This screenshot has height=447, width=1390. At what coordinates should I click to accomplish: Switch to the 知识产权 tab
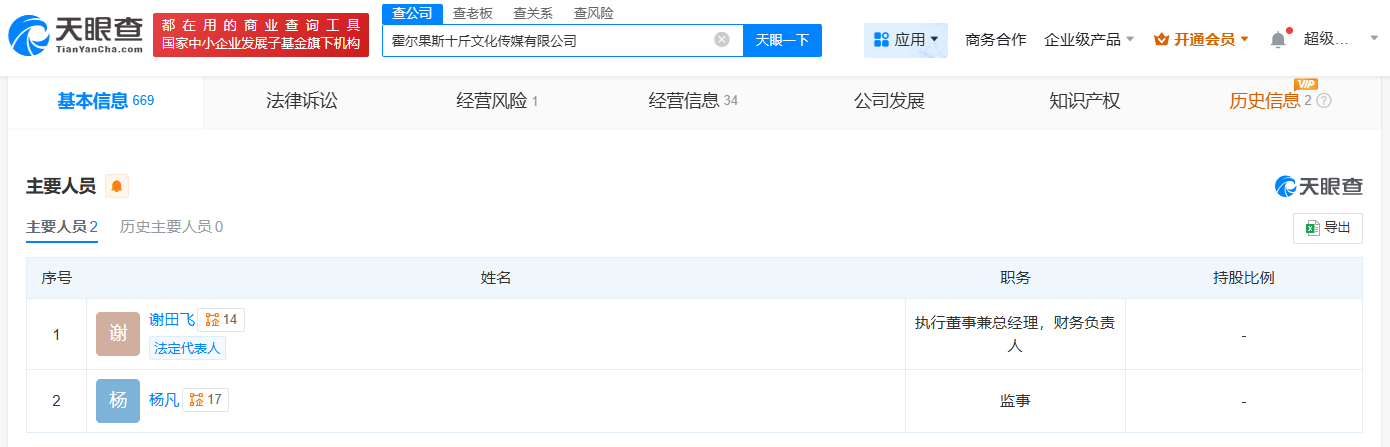coord(1085,101)
